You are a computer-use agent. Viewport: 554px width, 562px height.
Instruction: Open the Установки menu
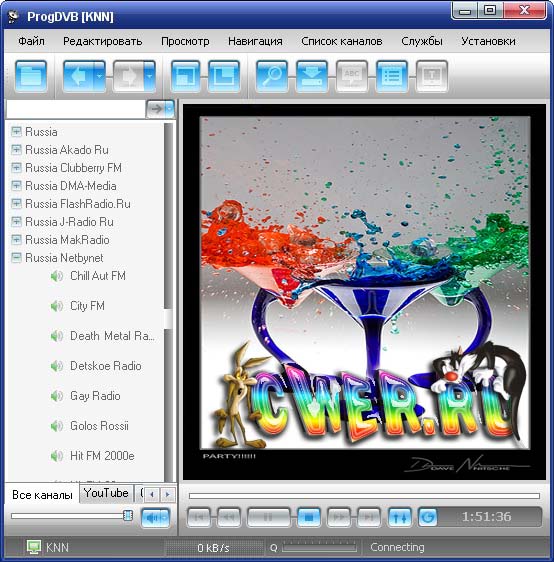tap(488, 41)
